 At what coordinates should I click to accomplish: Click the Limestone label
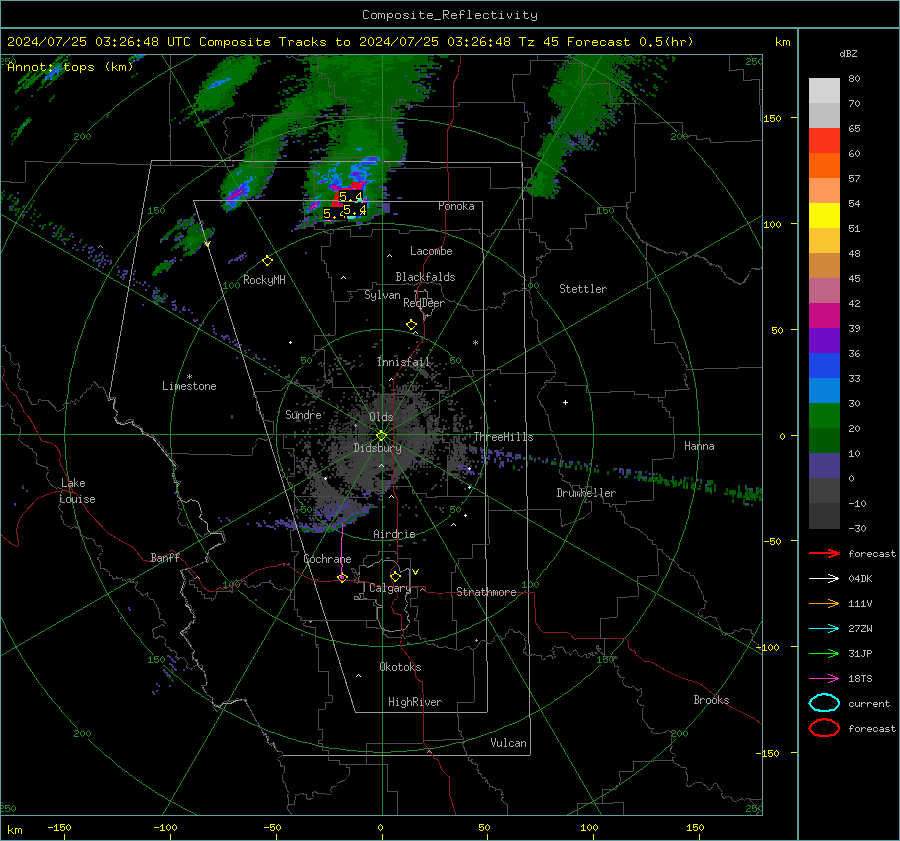(189, 386)
